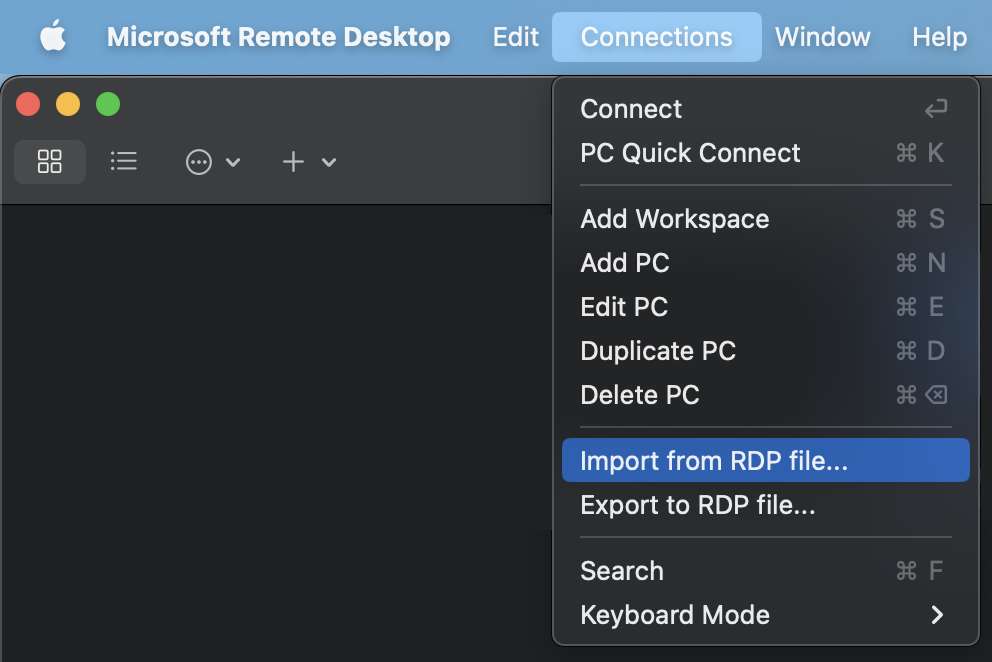Expand the ellipsis actions dropdown chevron
Screen dimensions: 992x662
(233, 163)
